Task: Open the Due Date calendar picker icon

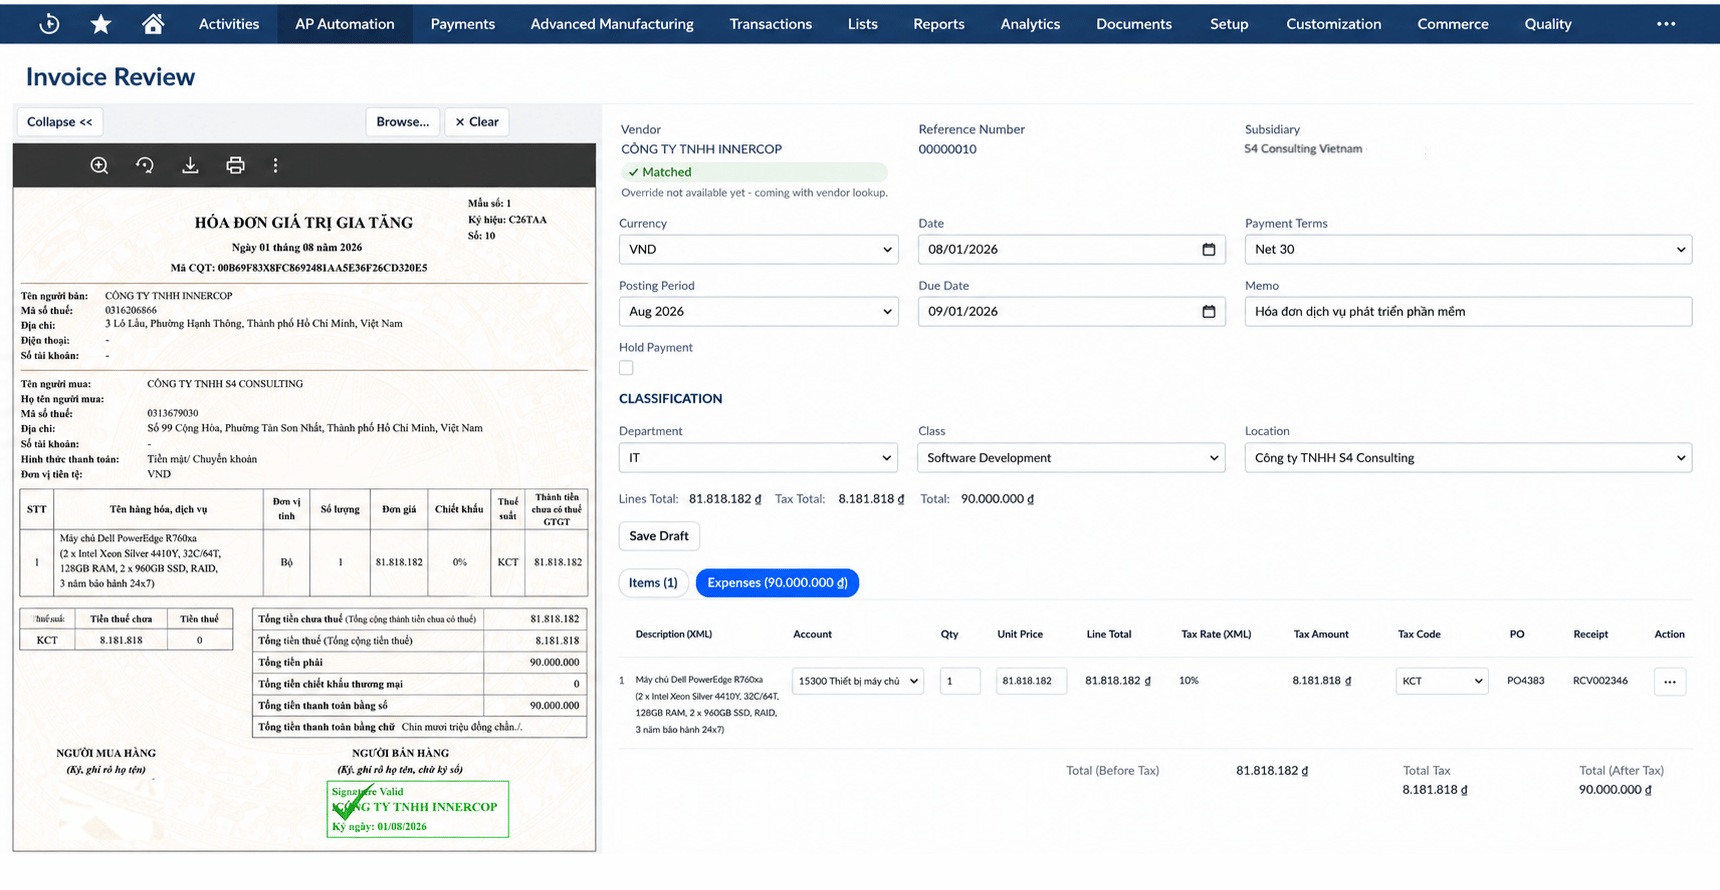Action: click(1208, 311)
